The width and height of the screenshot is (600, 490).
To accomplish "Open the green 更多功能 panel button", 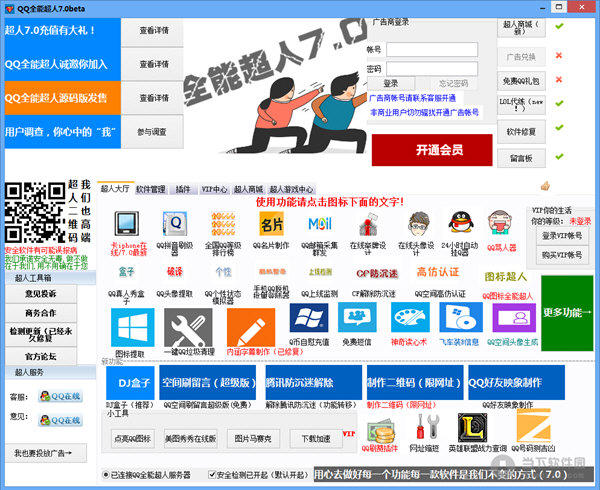I will click(x=567, y=313).
